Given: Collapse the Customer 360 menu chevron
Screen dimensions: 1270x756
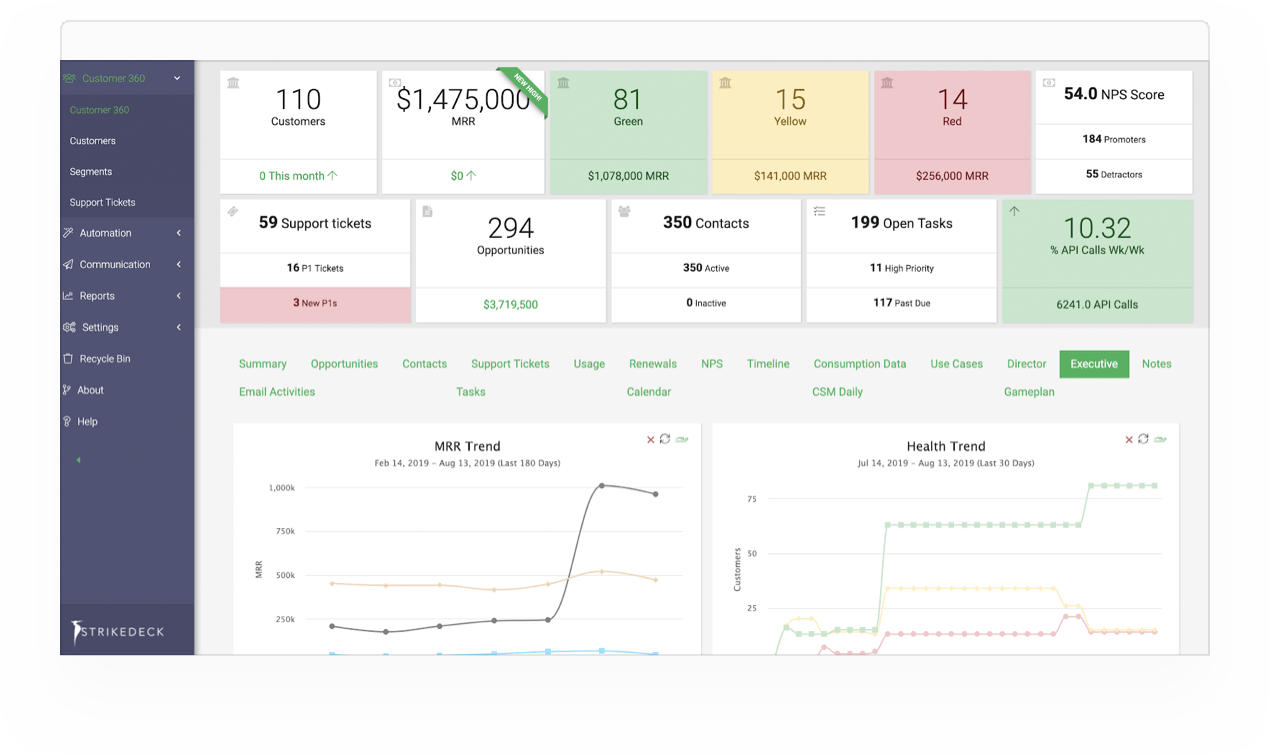Looking at the screenshot, I should click(x=177, y=78).
